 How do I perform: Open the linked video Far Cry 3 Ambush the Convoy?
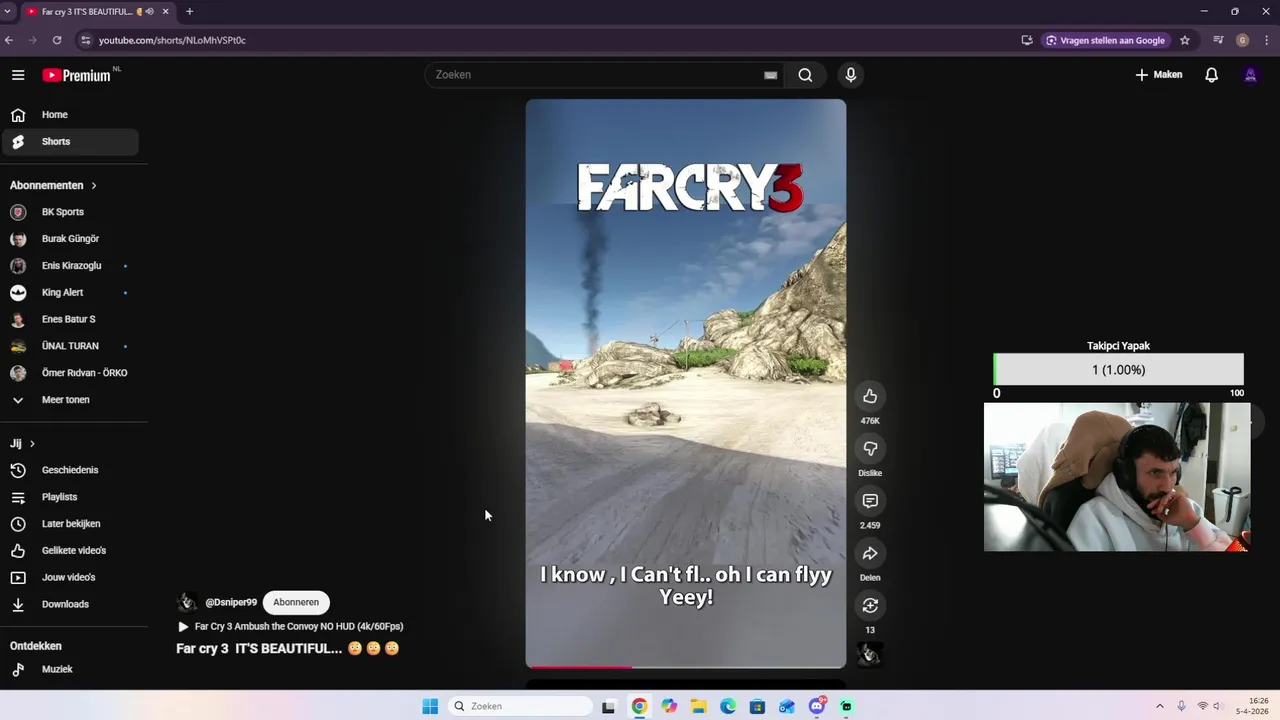pos(291,627)
